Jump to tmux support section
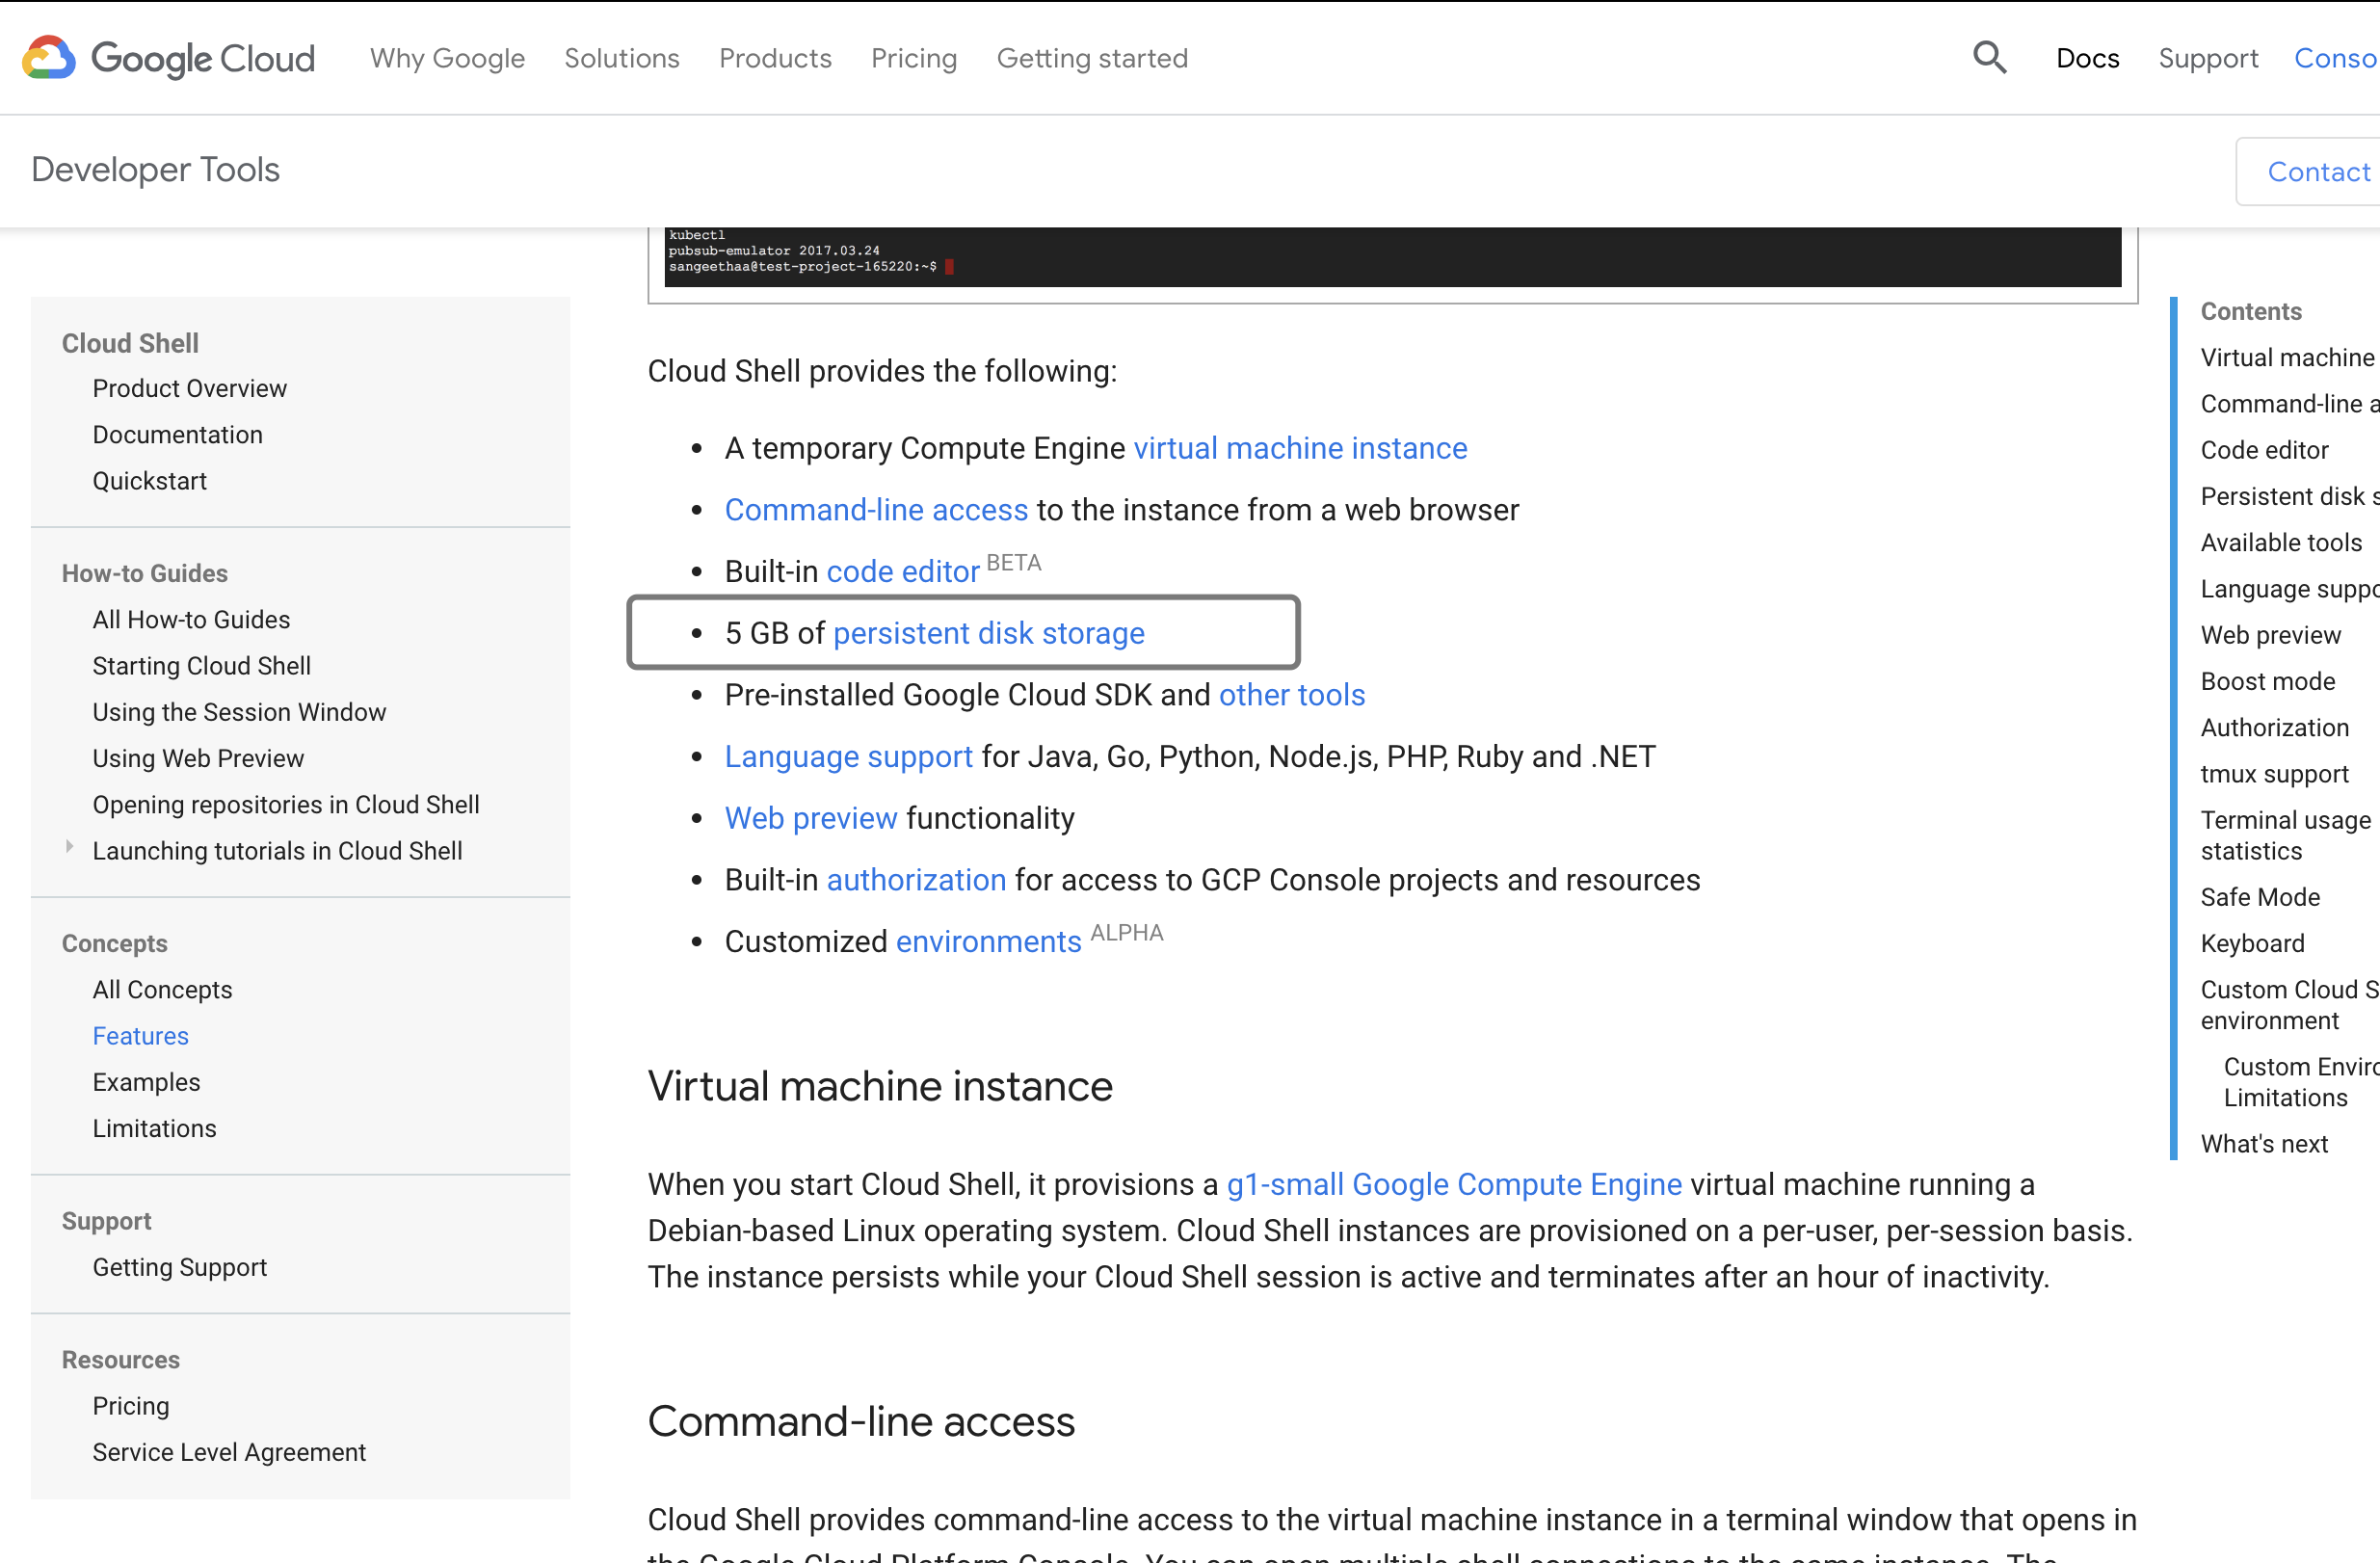 pos(2273,774)
